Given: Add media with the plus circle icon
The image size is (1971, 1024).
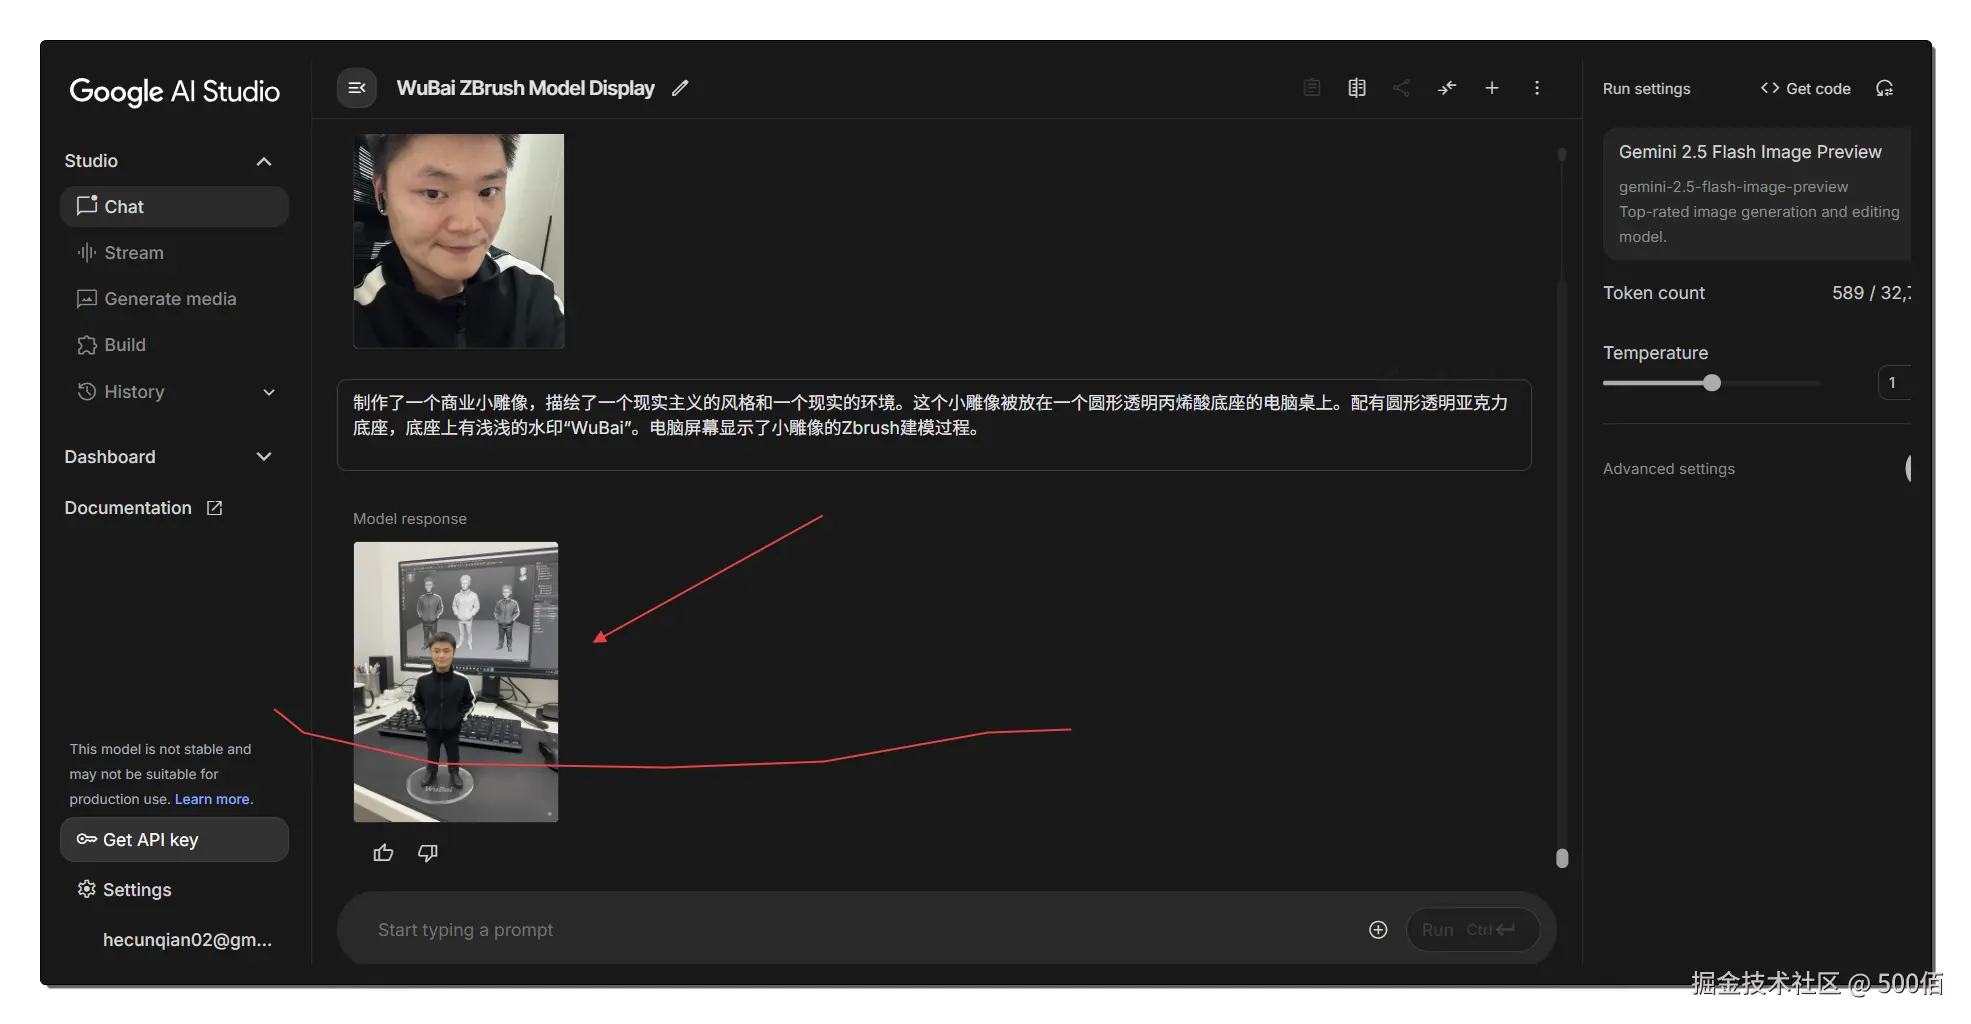Looking at the screenshot, I should tap(1378, 930).
